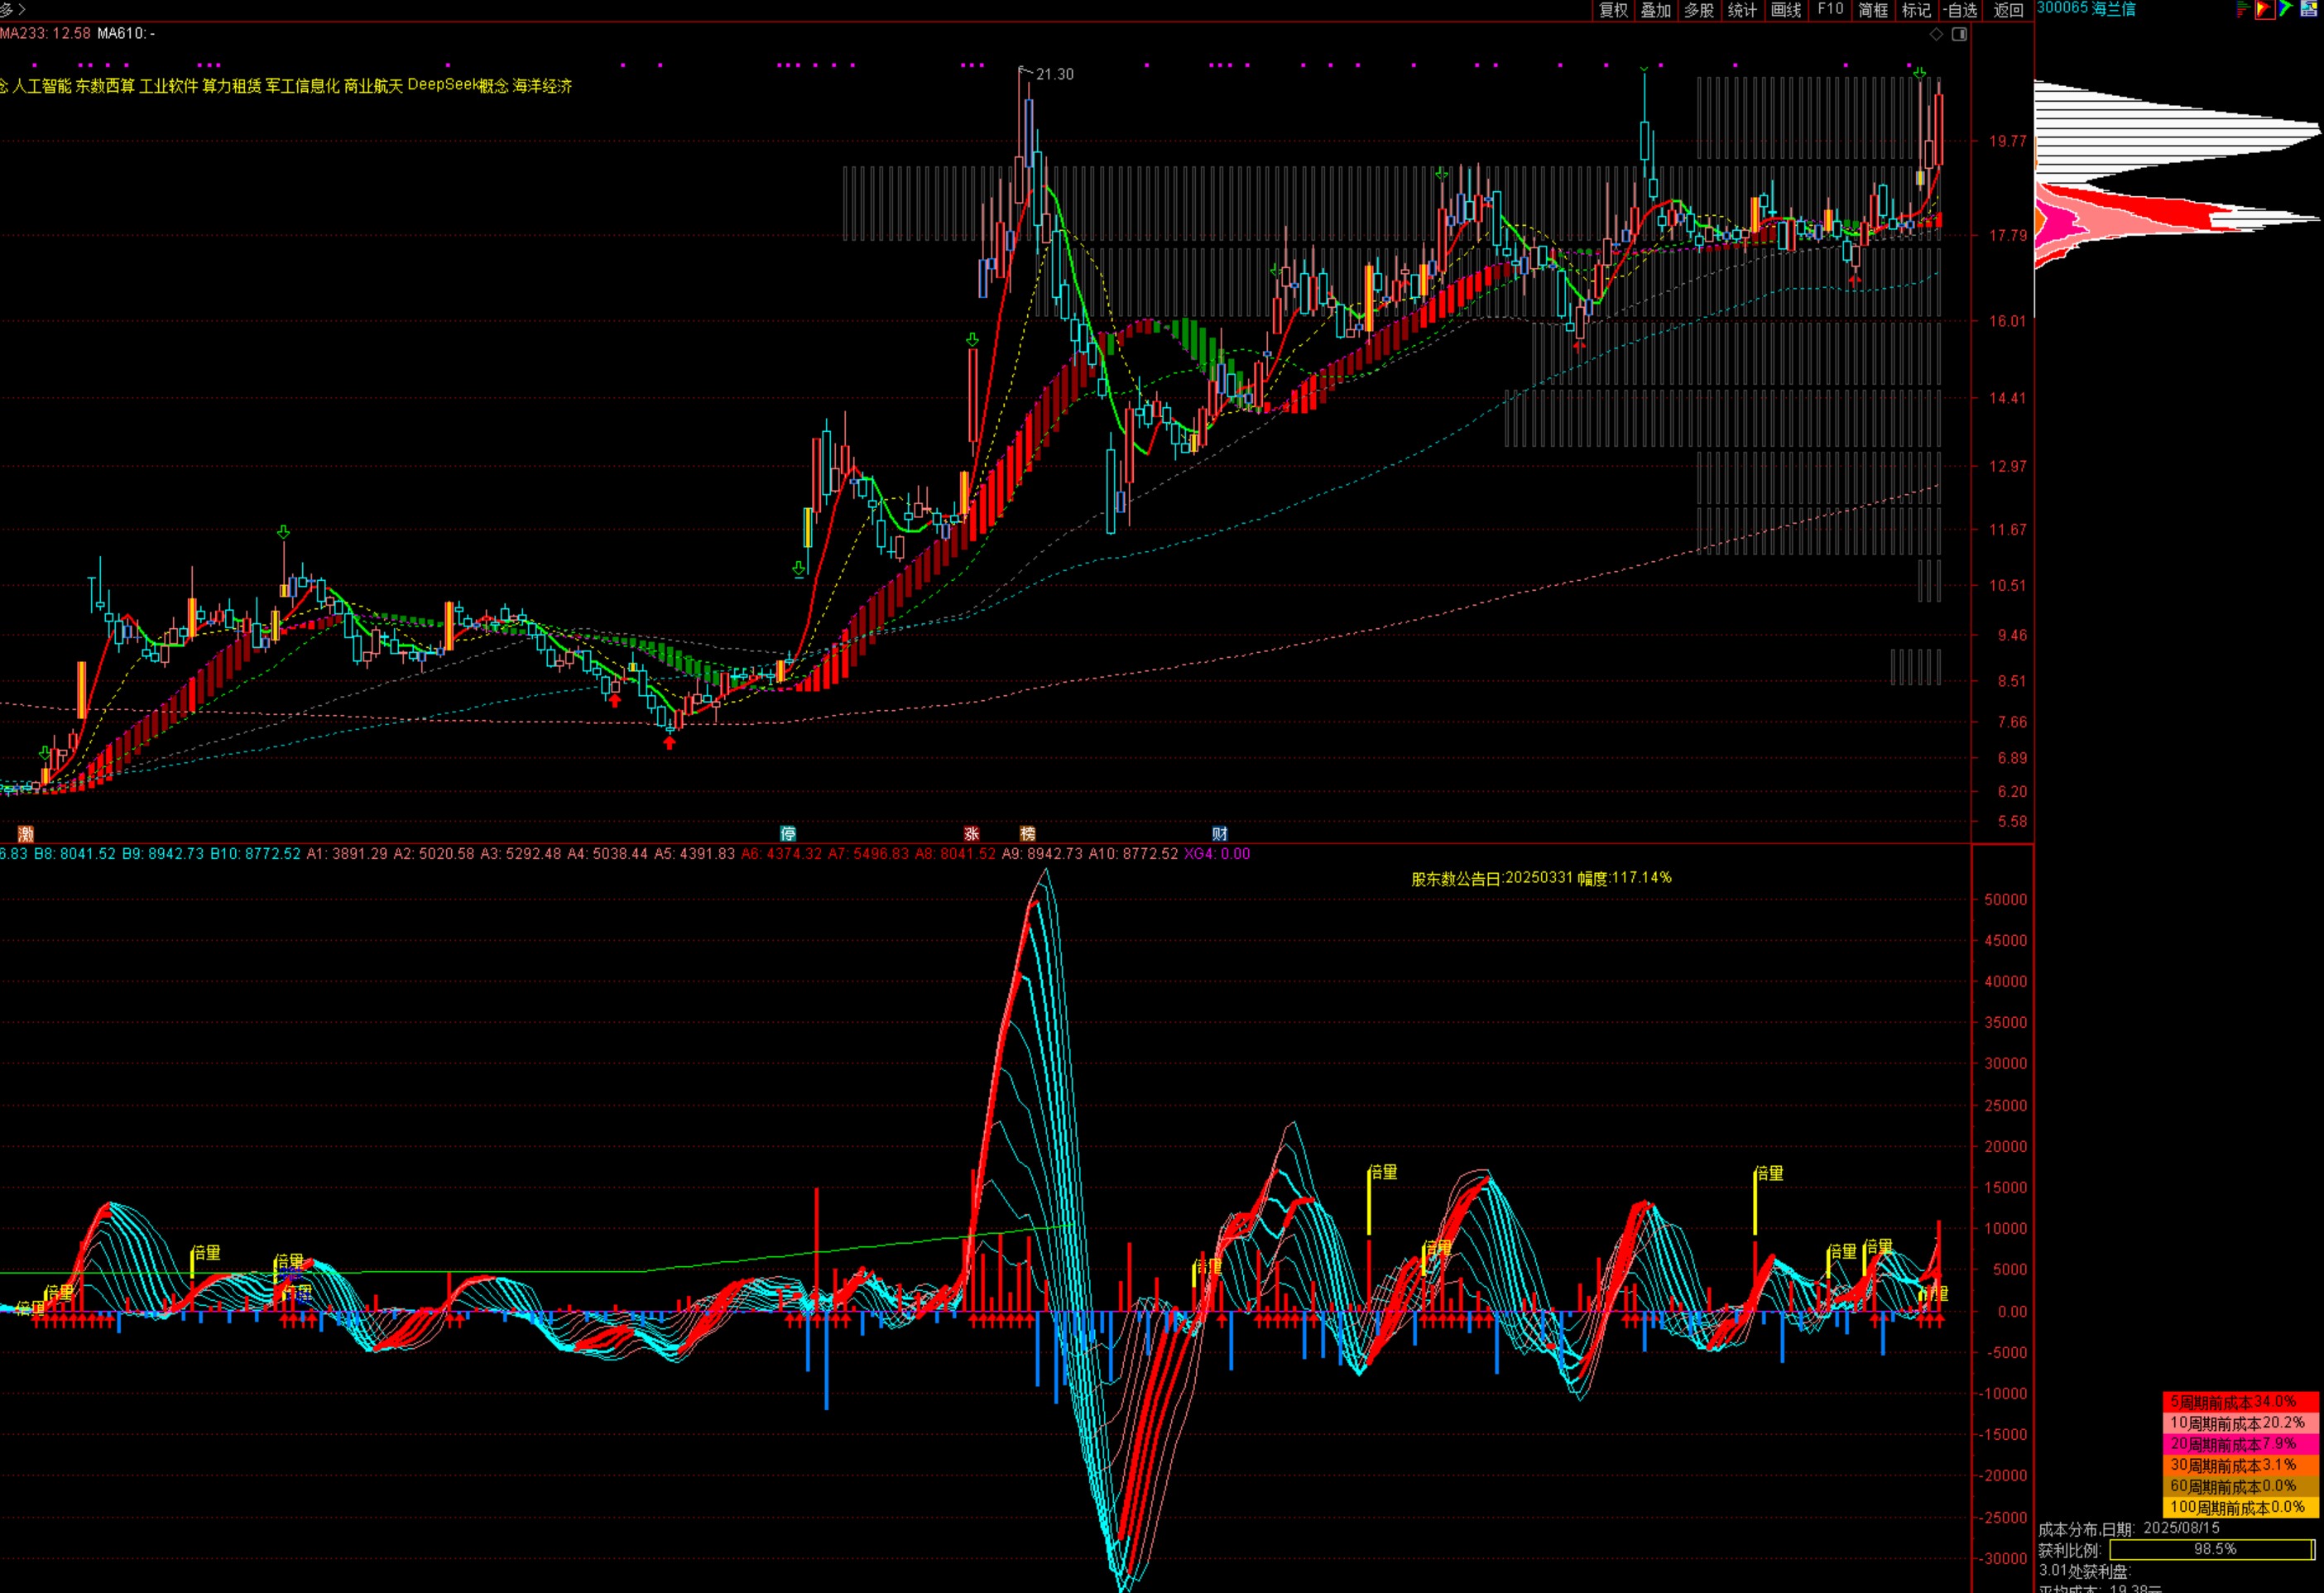Click the 10周期前成本 pink swatch
This screenshot has height=1593, width=2324.
pyautogui.click(x=2241, y=1423)
